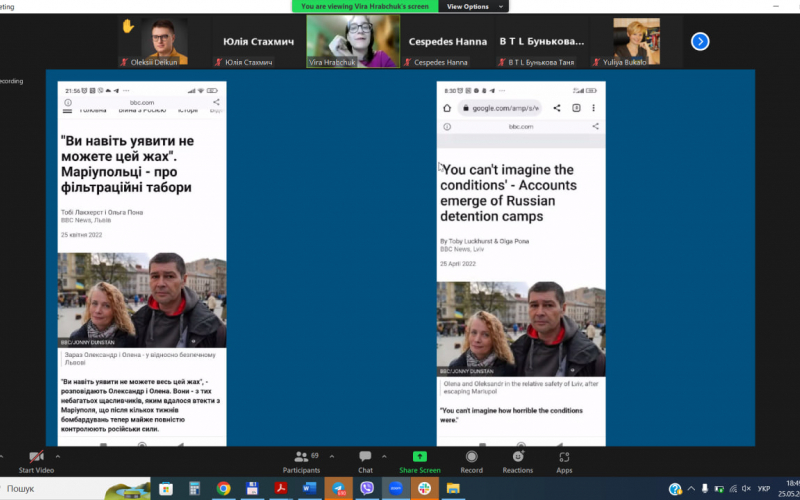Click the Start Video camera icon
Viewport: 800px width, 500px height.
tap(36, 457)
